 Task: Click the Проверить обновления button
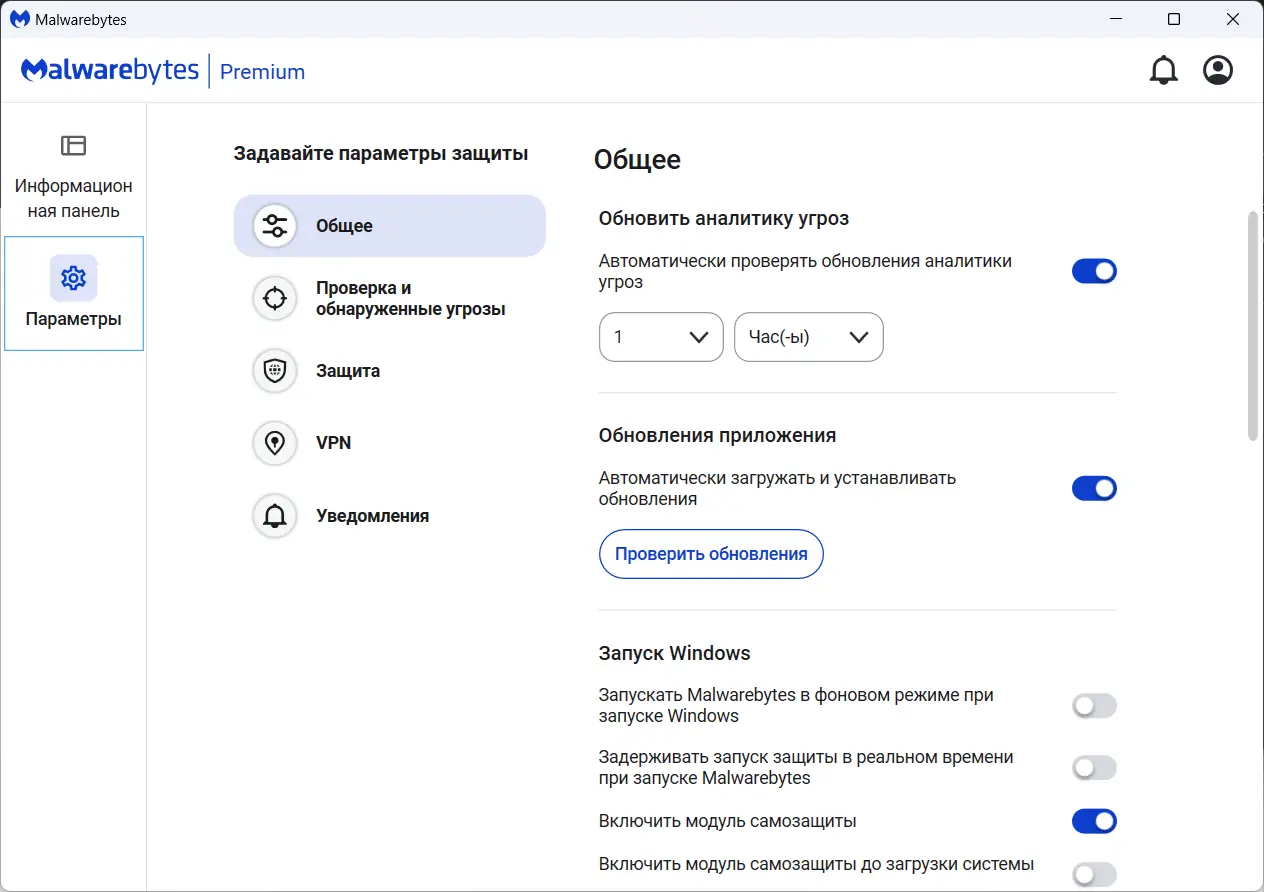tap(710, 553)
